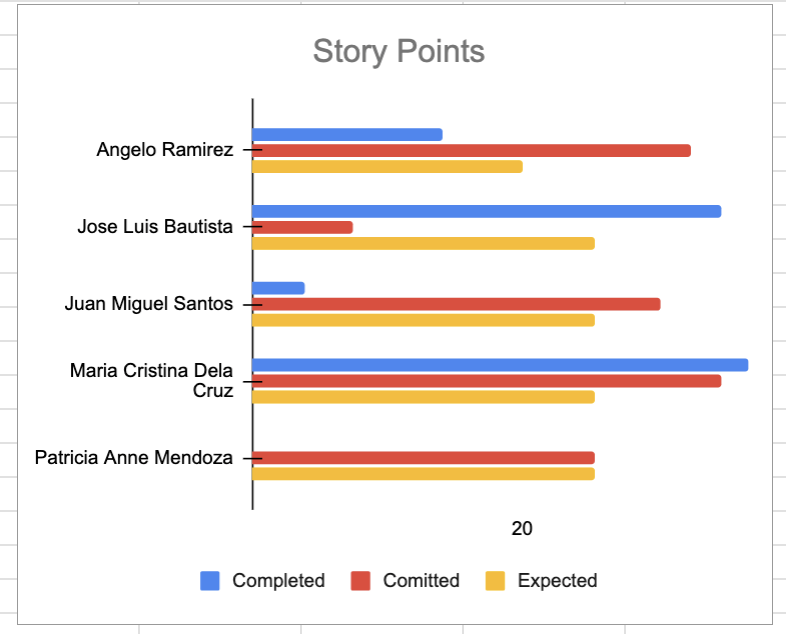The width and height of the screenshot is (786, 634).
Task: Select Maria Cristina Dela Cruz's blue bar
Action: 500,364
